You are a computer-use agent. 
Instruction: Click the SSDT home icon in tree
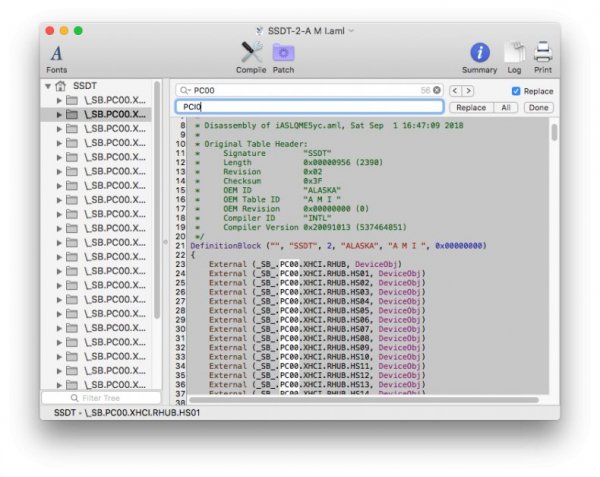point(62,86)
